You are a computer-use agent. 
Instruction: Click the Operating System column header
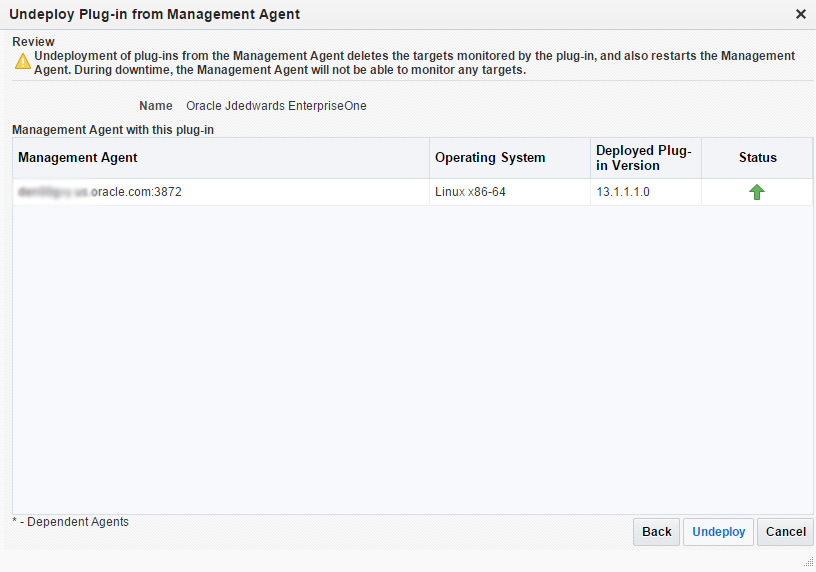(490, 158)
